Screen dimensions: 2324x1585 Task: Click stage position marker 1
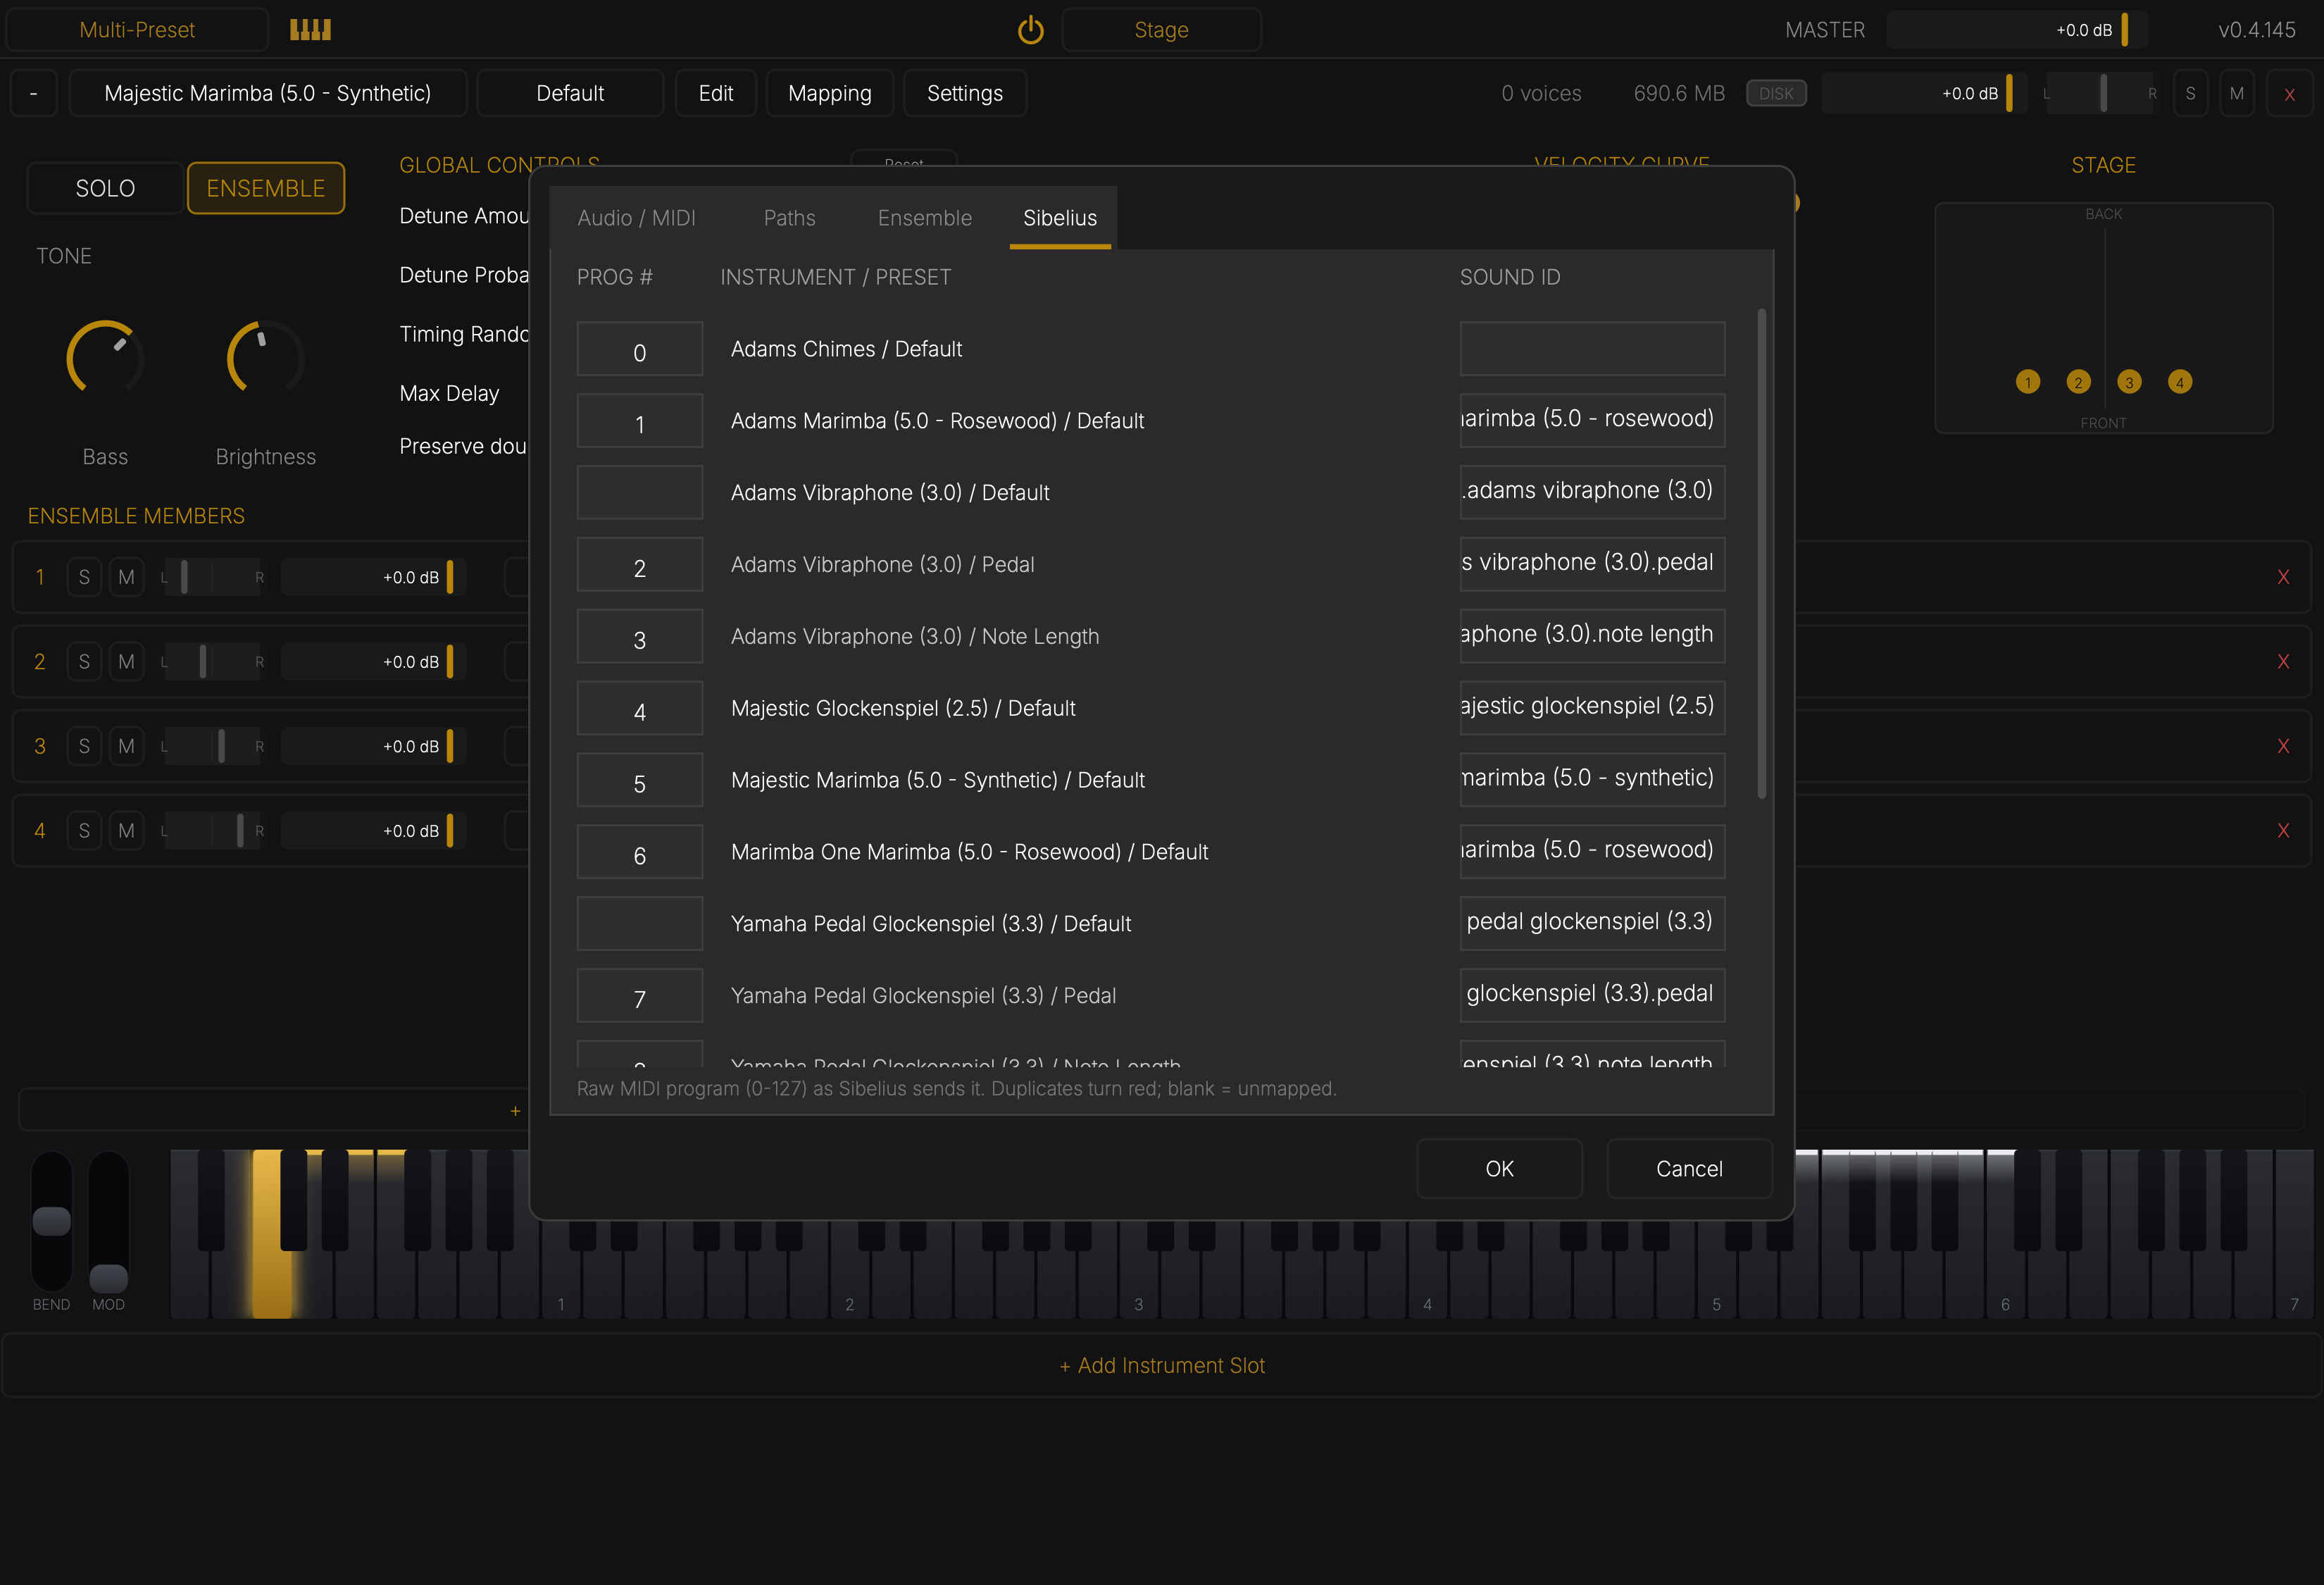(2028, 382)
